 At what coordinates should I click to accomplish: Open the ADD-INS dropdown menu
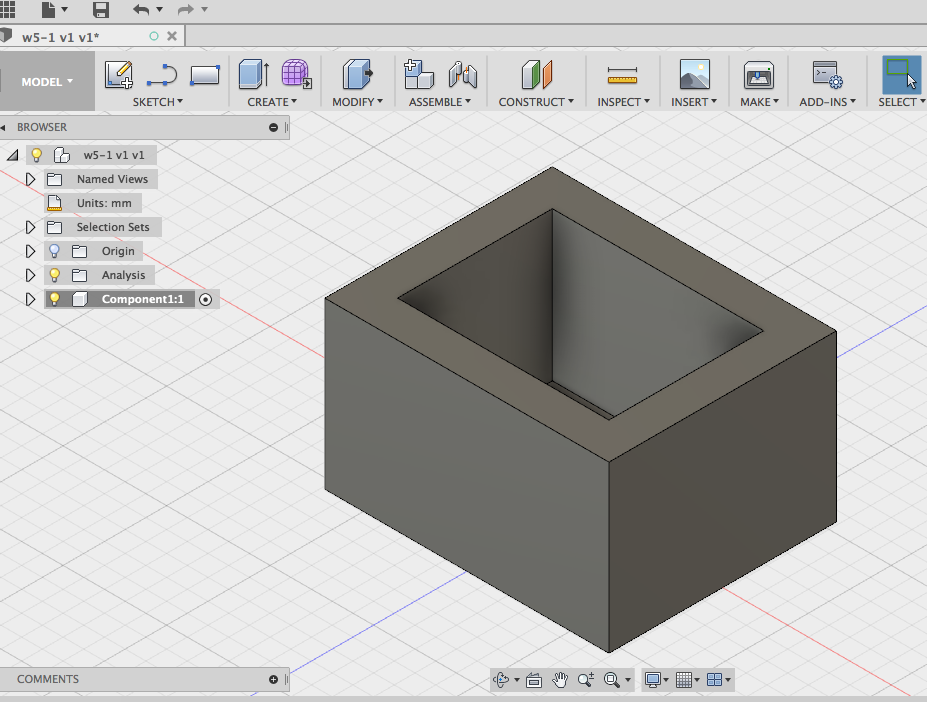(x=827, y=102)
